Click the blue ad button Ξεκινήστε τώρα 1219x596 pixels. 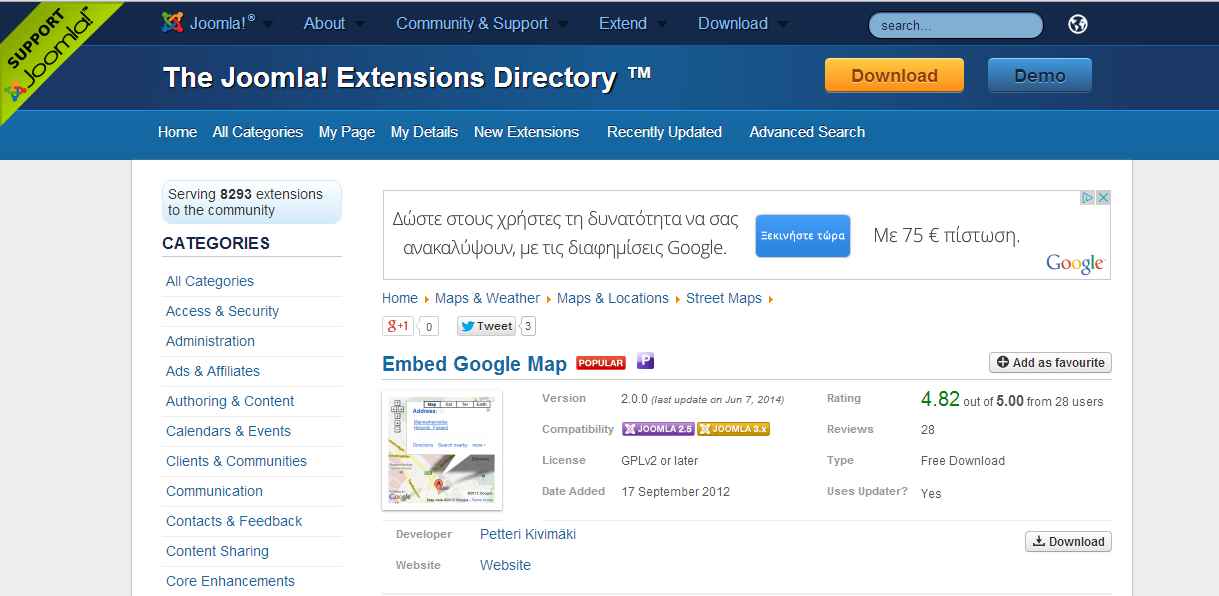point(803,236)
